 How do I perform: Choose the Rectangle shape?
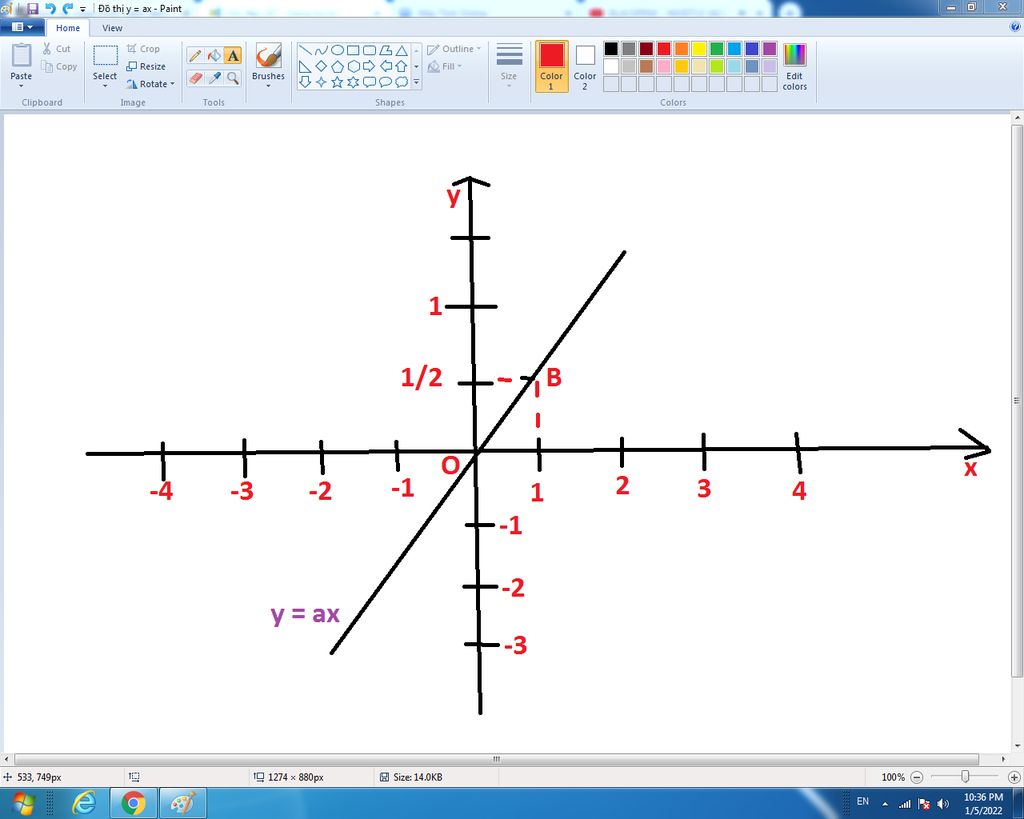coord(353,50)
